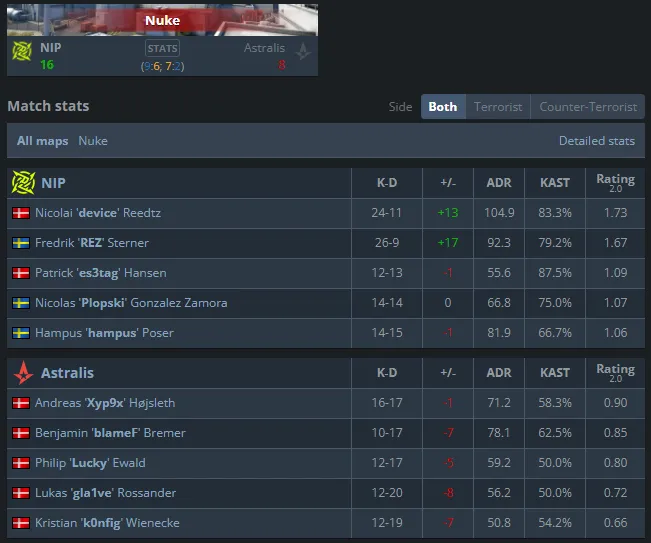The height and width of the screenshot is (543, 651).
Task: Switch side filter to Counter-Terrorist
Action: click(588, 107)
